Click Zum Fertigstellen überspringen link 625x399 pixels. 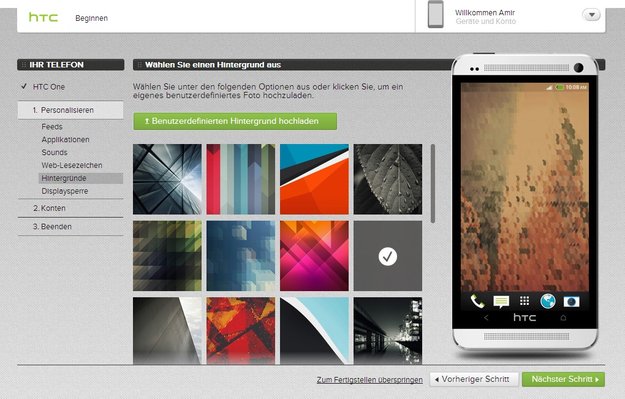369,380
